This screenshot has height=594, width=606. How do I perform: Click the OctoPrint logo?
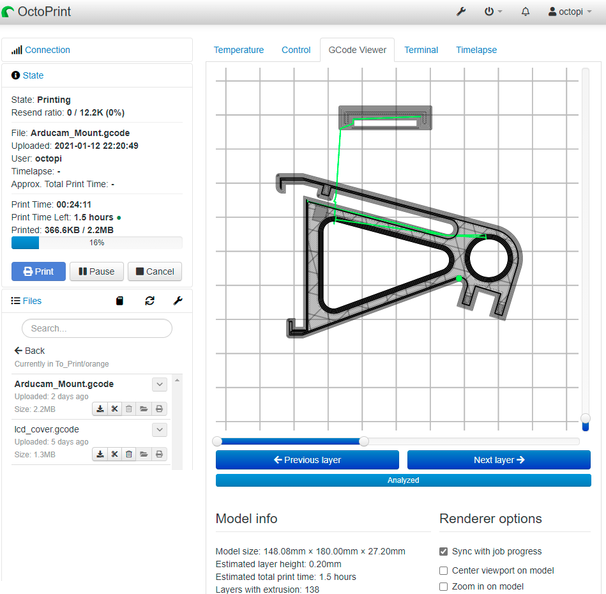36,12
